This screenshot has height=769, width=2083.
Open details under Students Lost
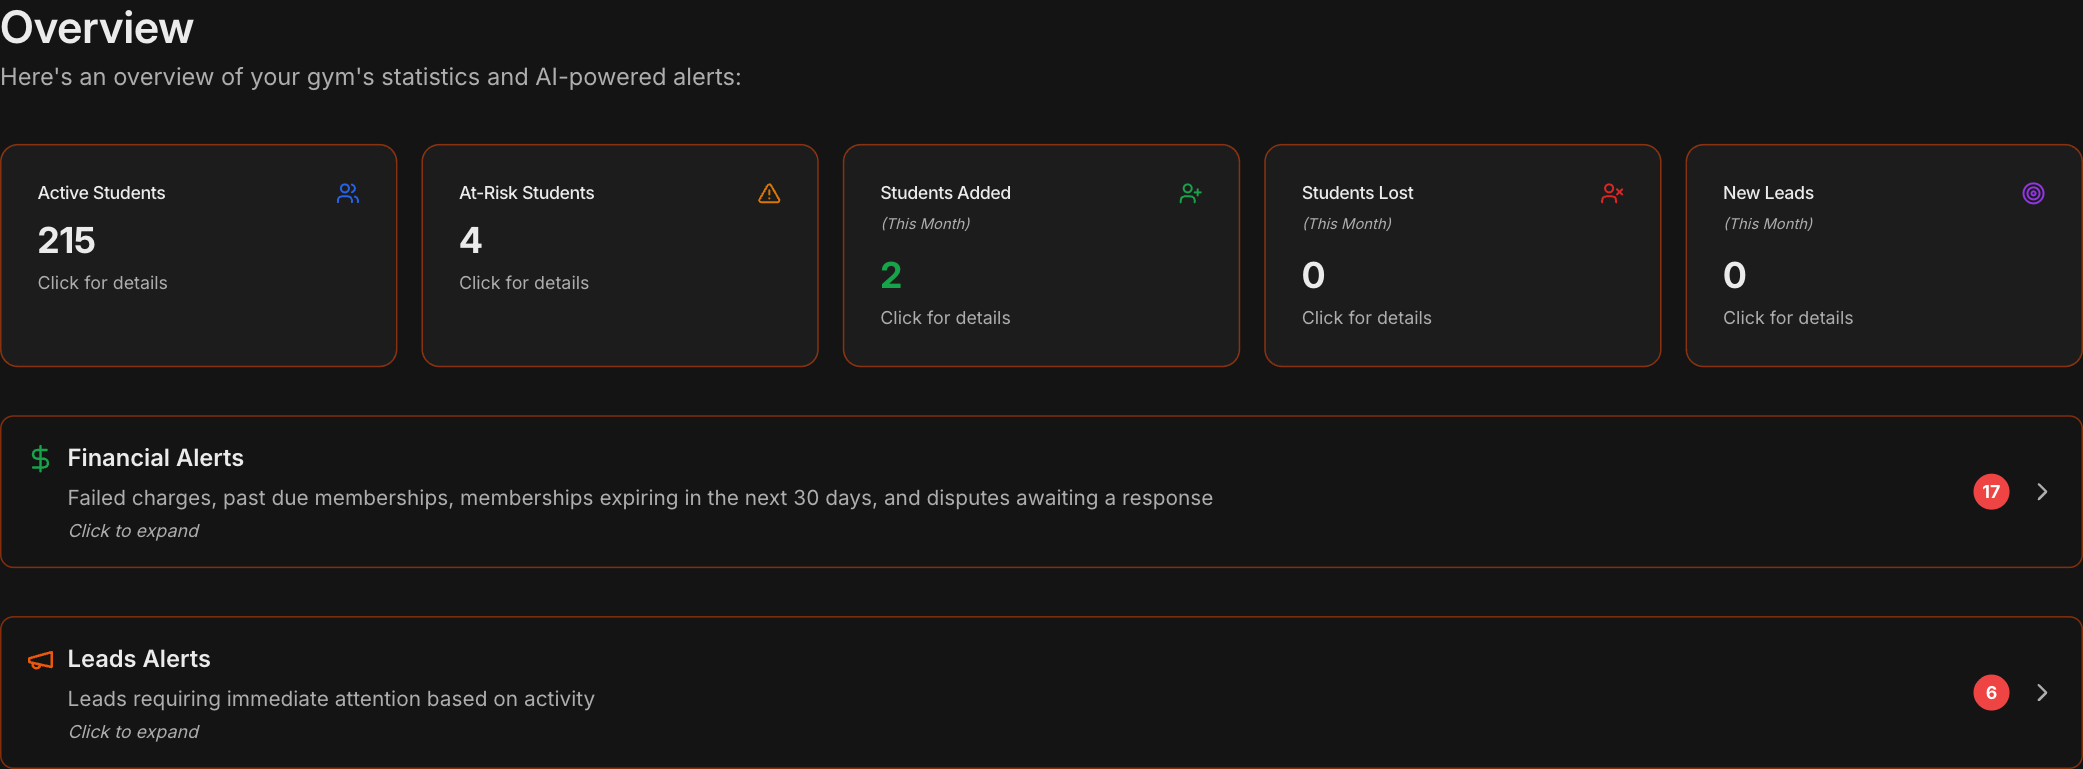tap(1367, 318)
